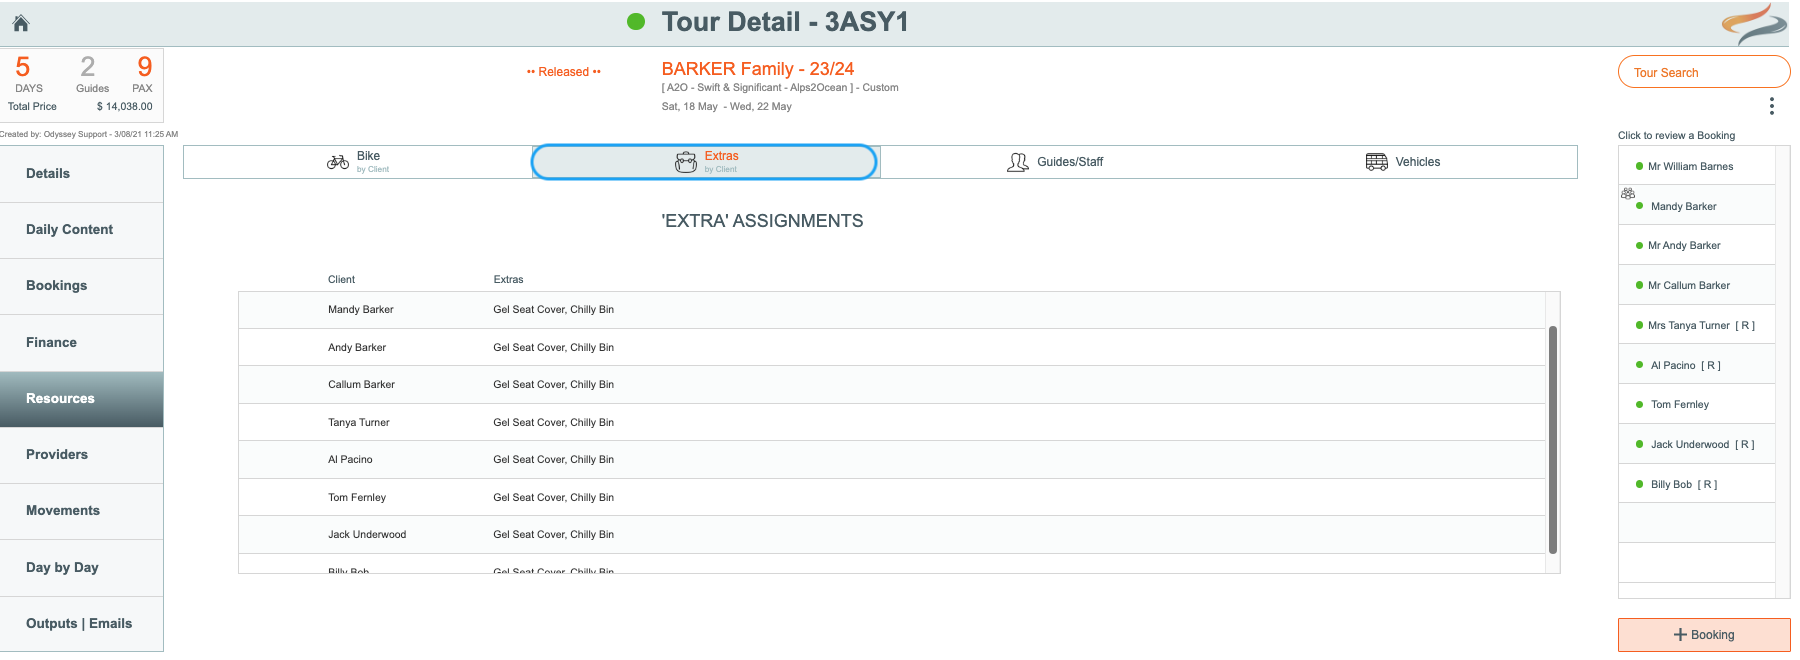Review Jack Underwood [R] booking
1800x660 pixels.
1697,444
